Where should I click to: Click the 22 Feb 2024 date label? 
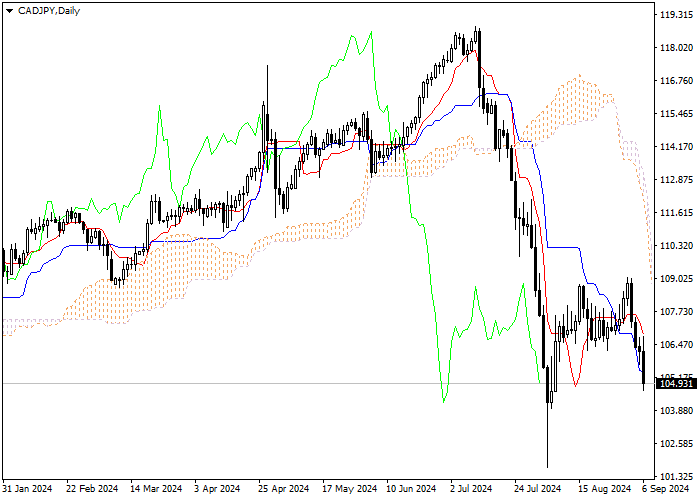click(92, 489)
